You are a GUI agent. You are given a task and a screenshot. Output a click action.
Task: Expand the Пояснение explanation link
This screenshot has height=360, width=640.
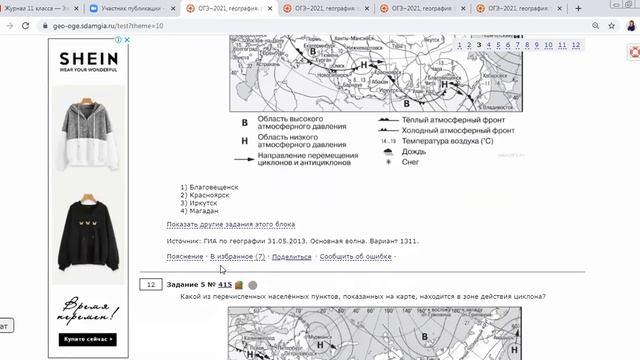pos(185,256)
